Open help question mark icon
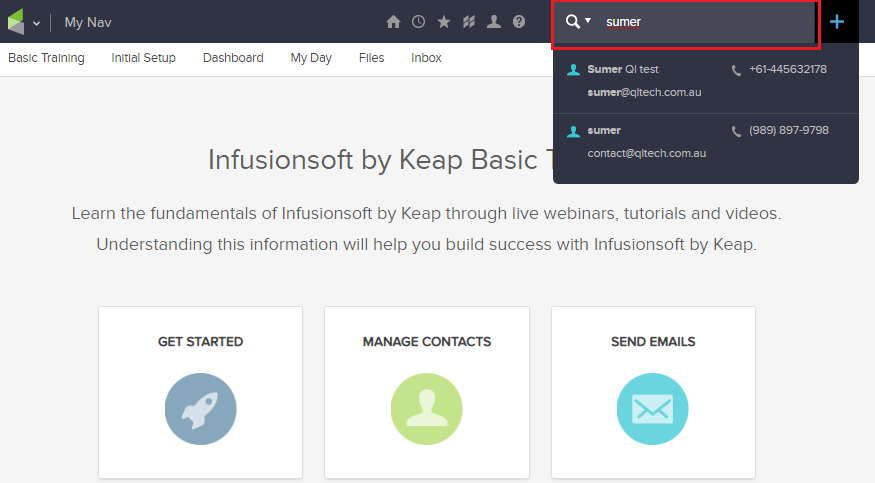 [519, 22]
